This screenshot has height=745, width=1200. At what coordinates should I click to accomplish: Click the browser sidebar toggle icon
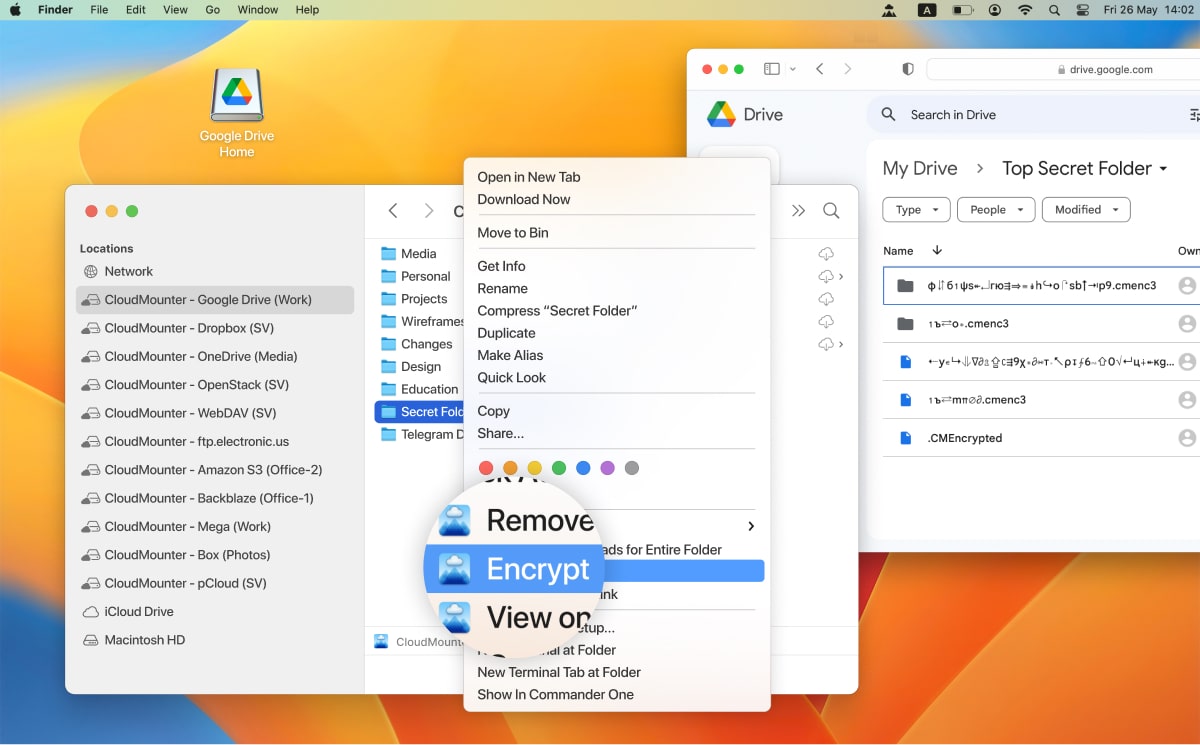click(771, 69)
